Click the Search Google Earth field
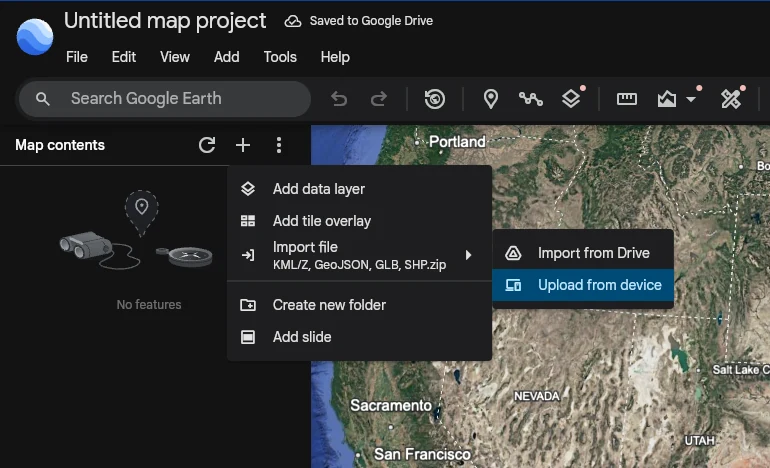Viewport: 770px width, 468px height. tap(165, 99)
